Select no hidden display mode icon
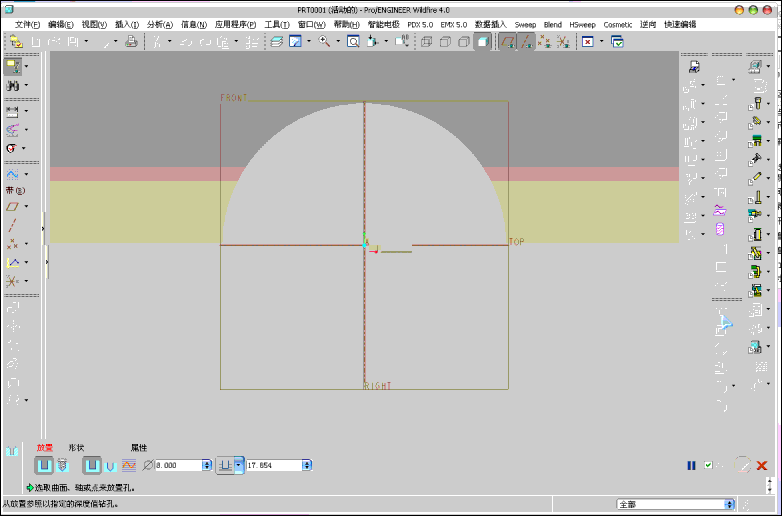This screenshot has height=516, width=782. point(464,42)
